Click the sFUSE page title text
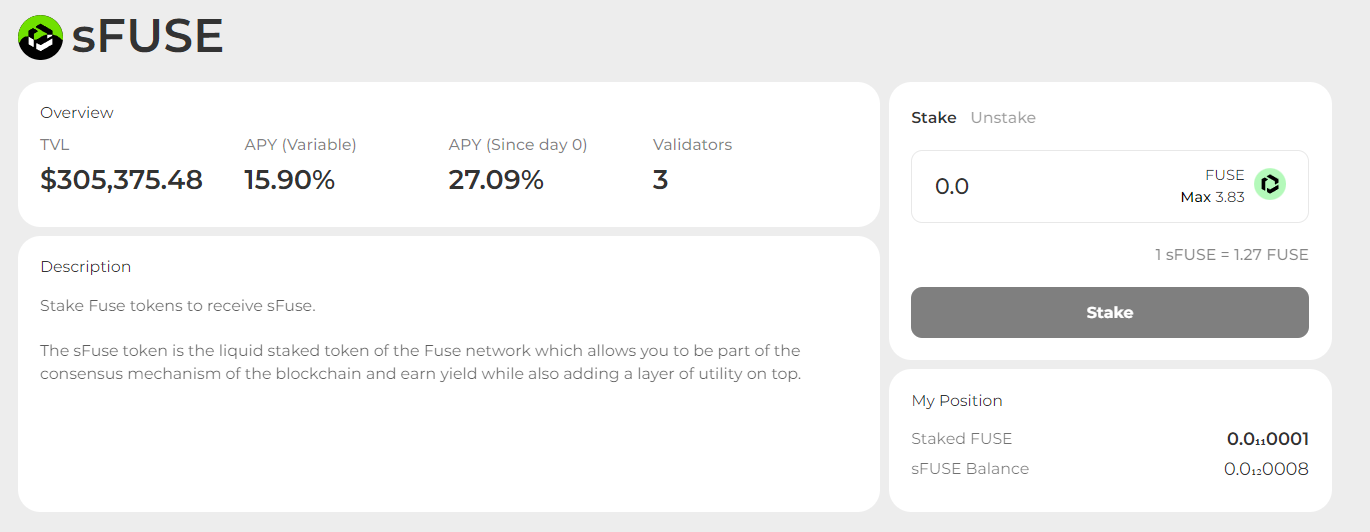This screenshot has height=532, width=1370. coord(147,37)
